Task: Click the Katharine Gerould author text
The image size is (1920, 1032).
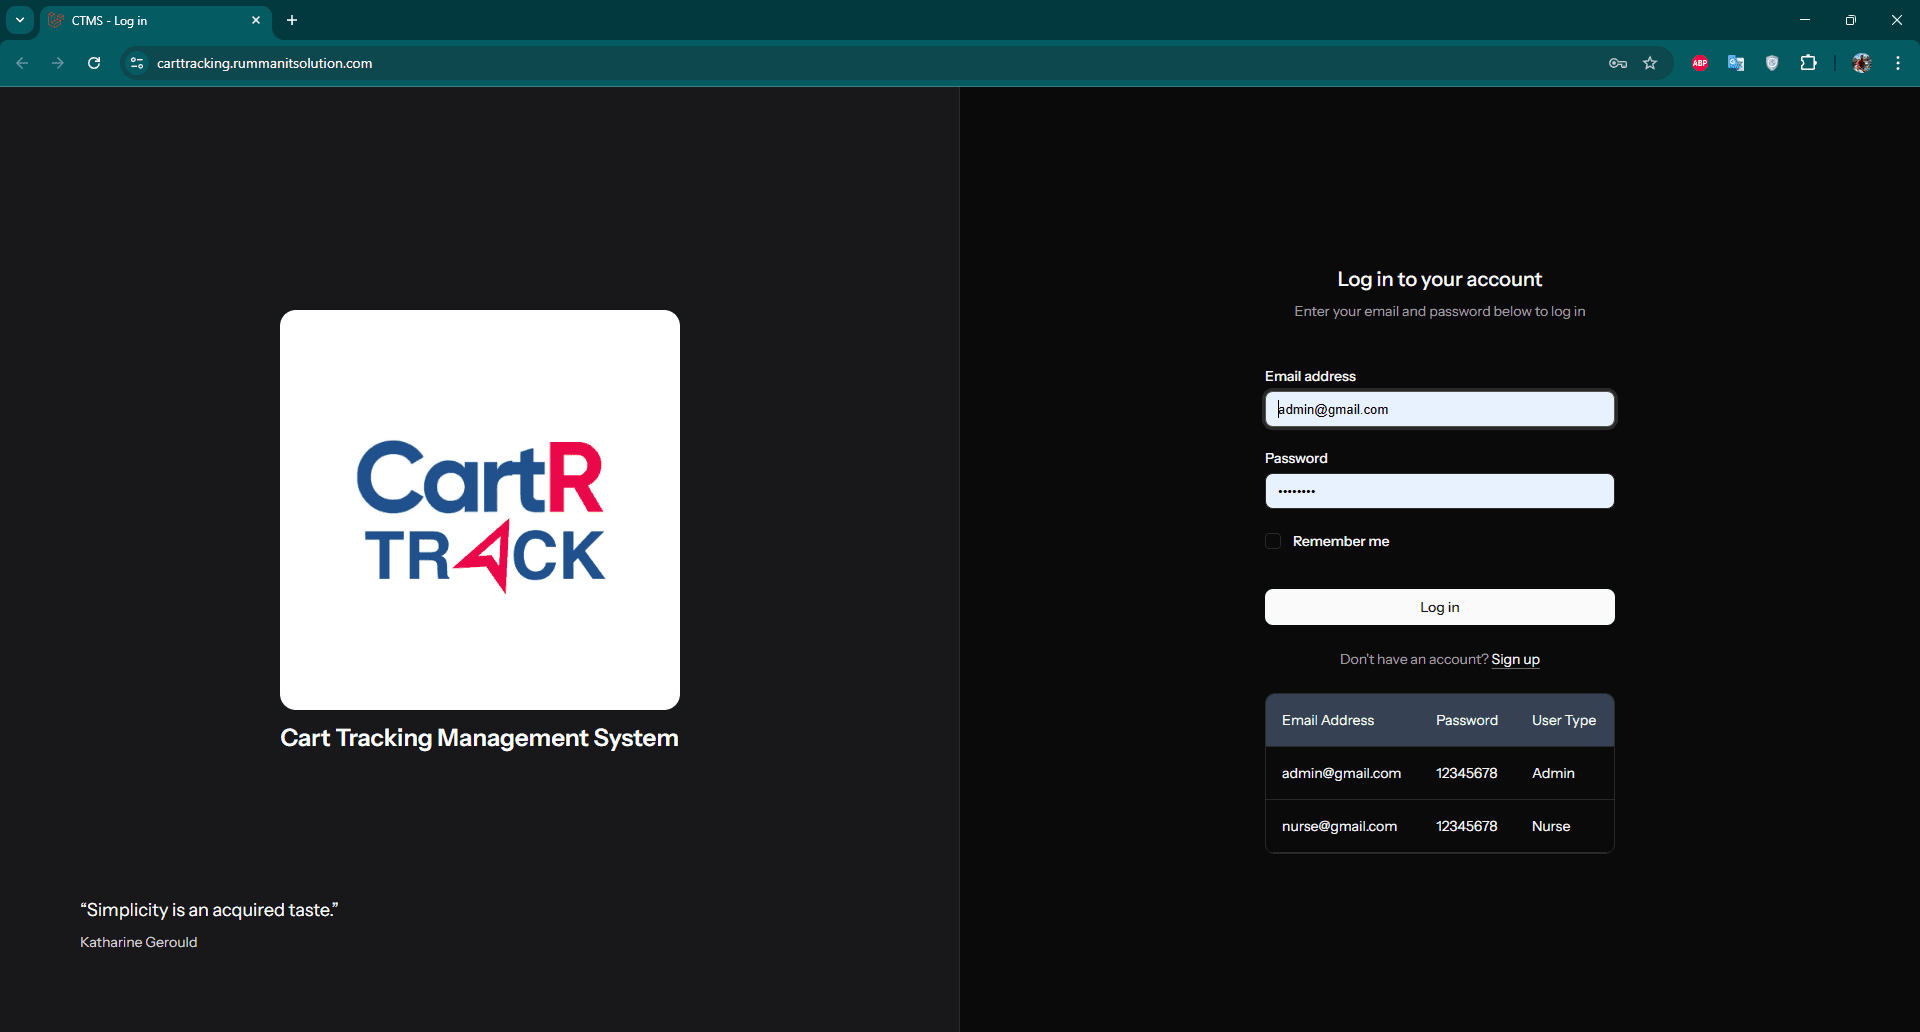Action: point(139,942)
